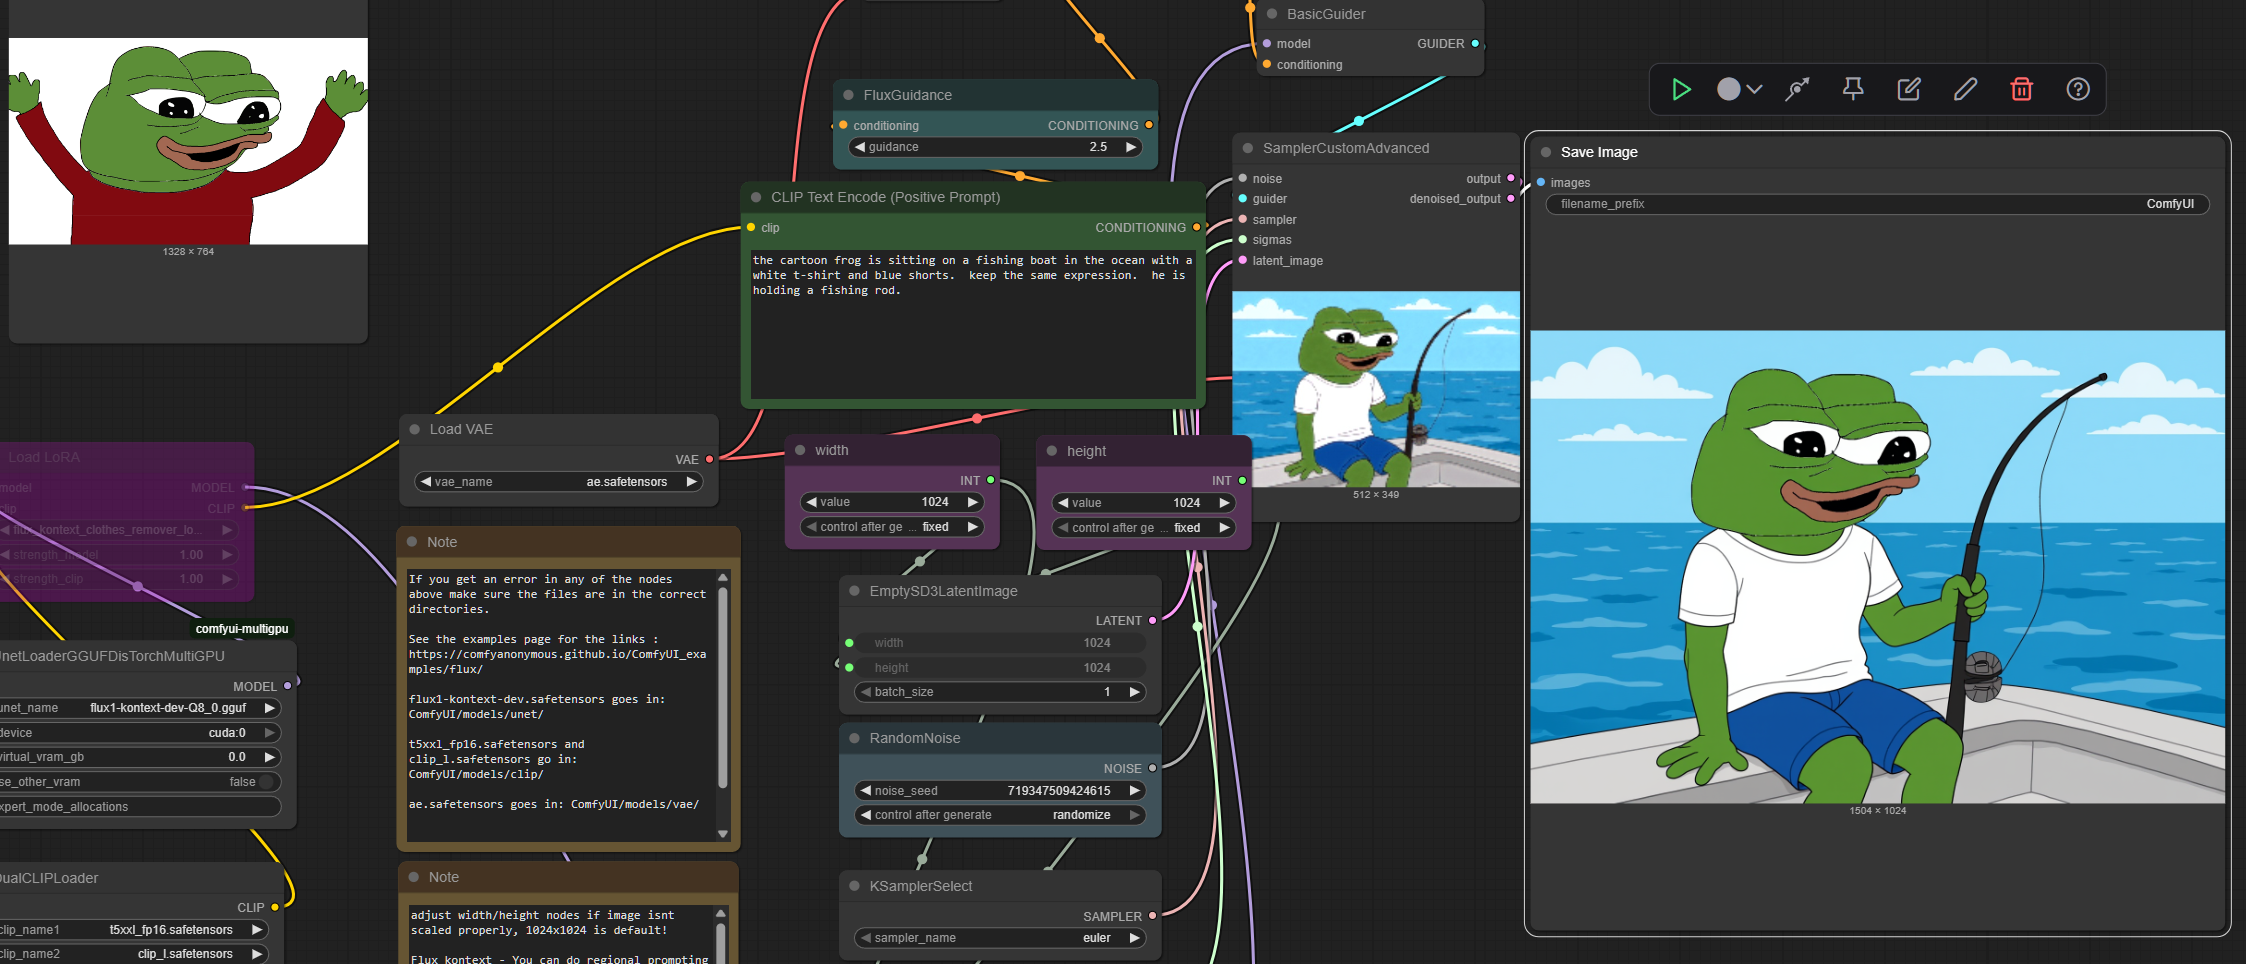
Task: Click the Save Image node title
Action: [1599, 152]
